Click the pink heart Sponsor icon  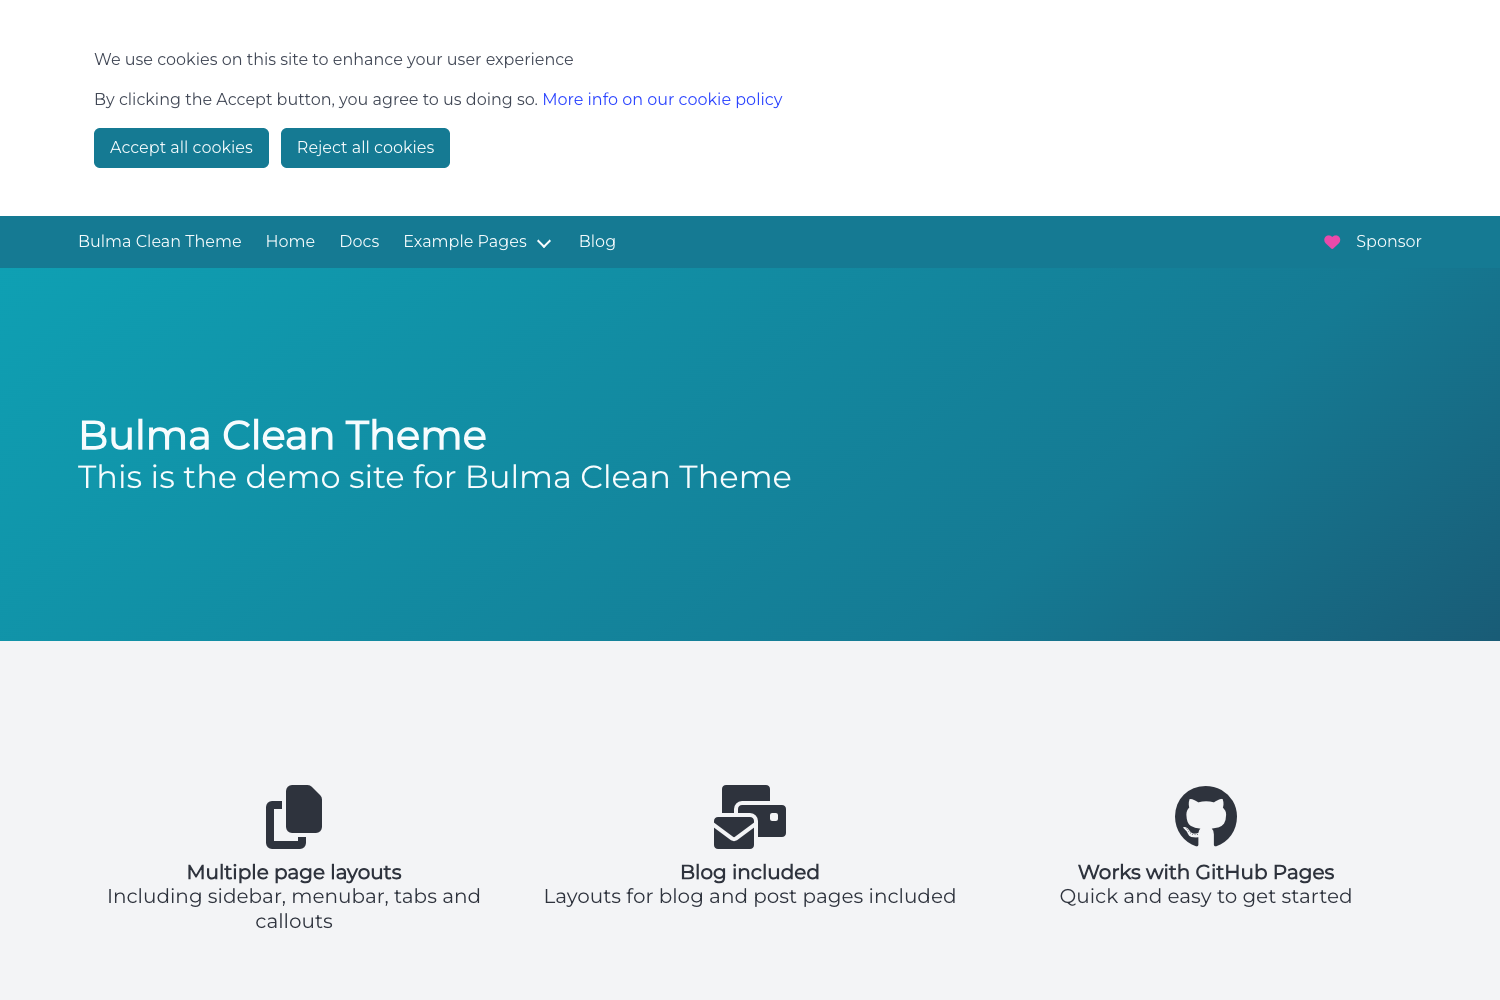1332,242
